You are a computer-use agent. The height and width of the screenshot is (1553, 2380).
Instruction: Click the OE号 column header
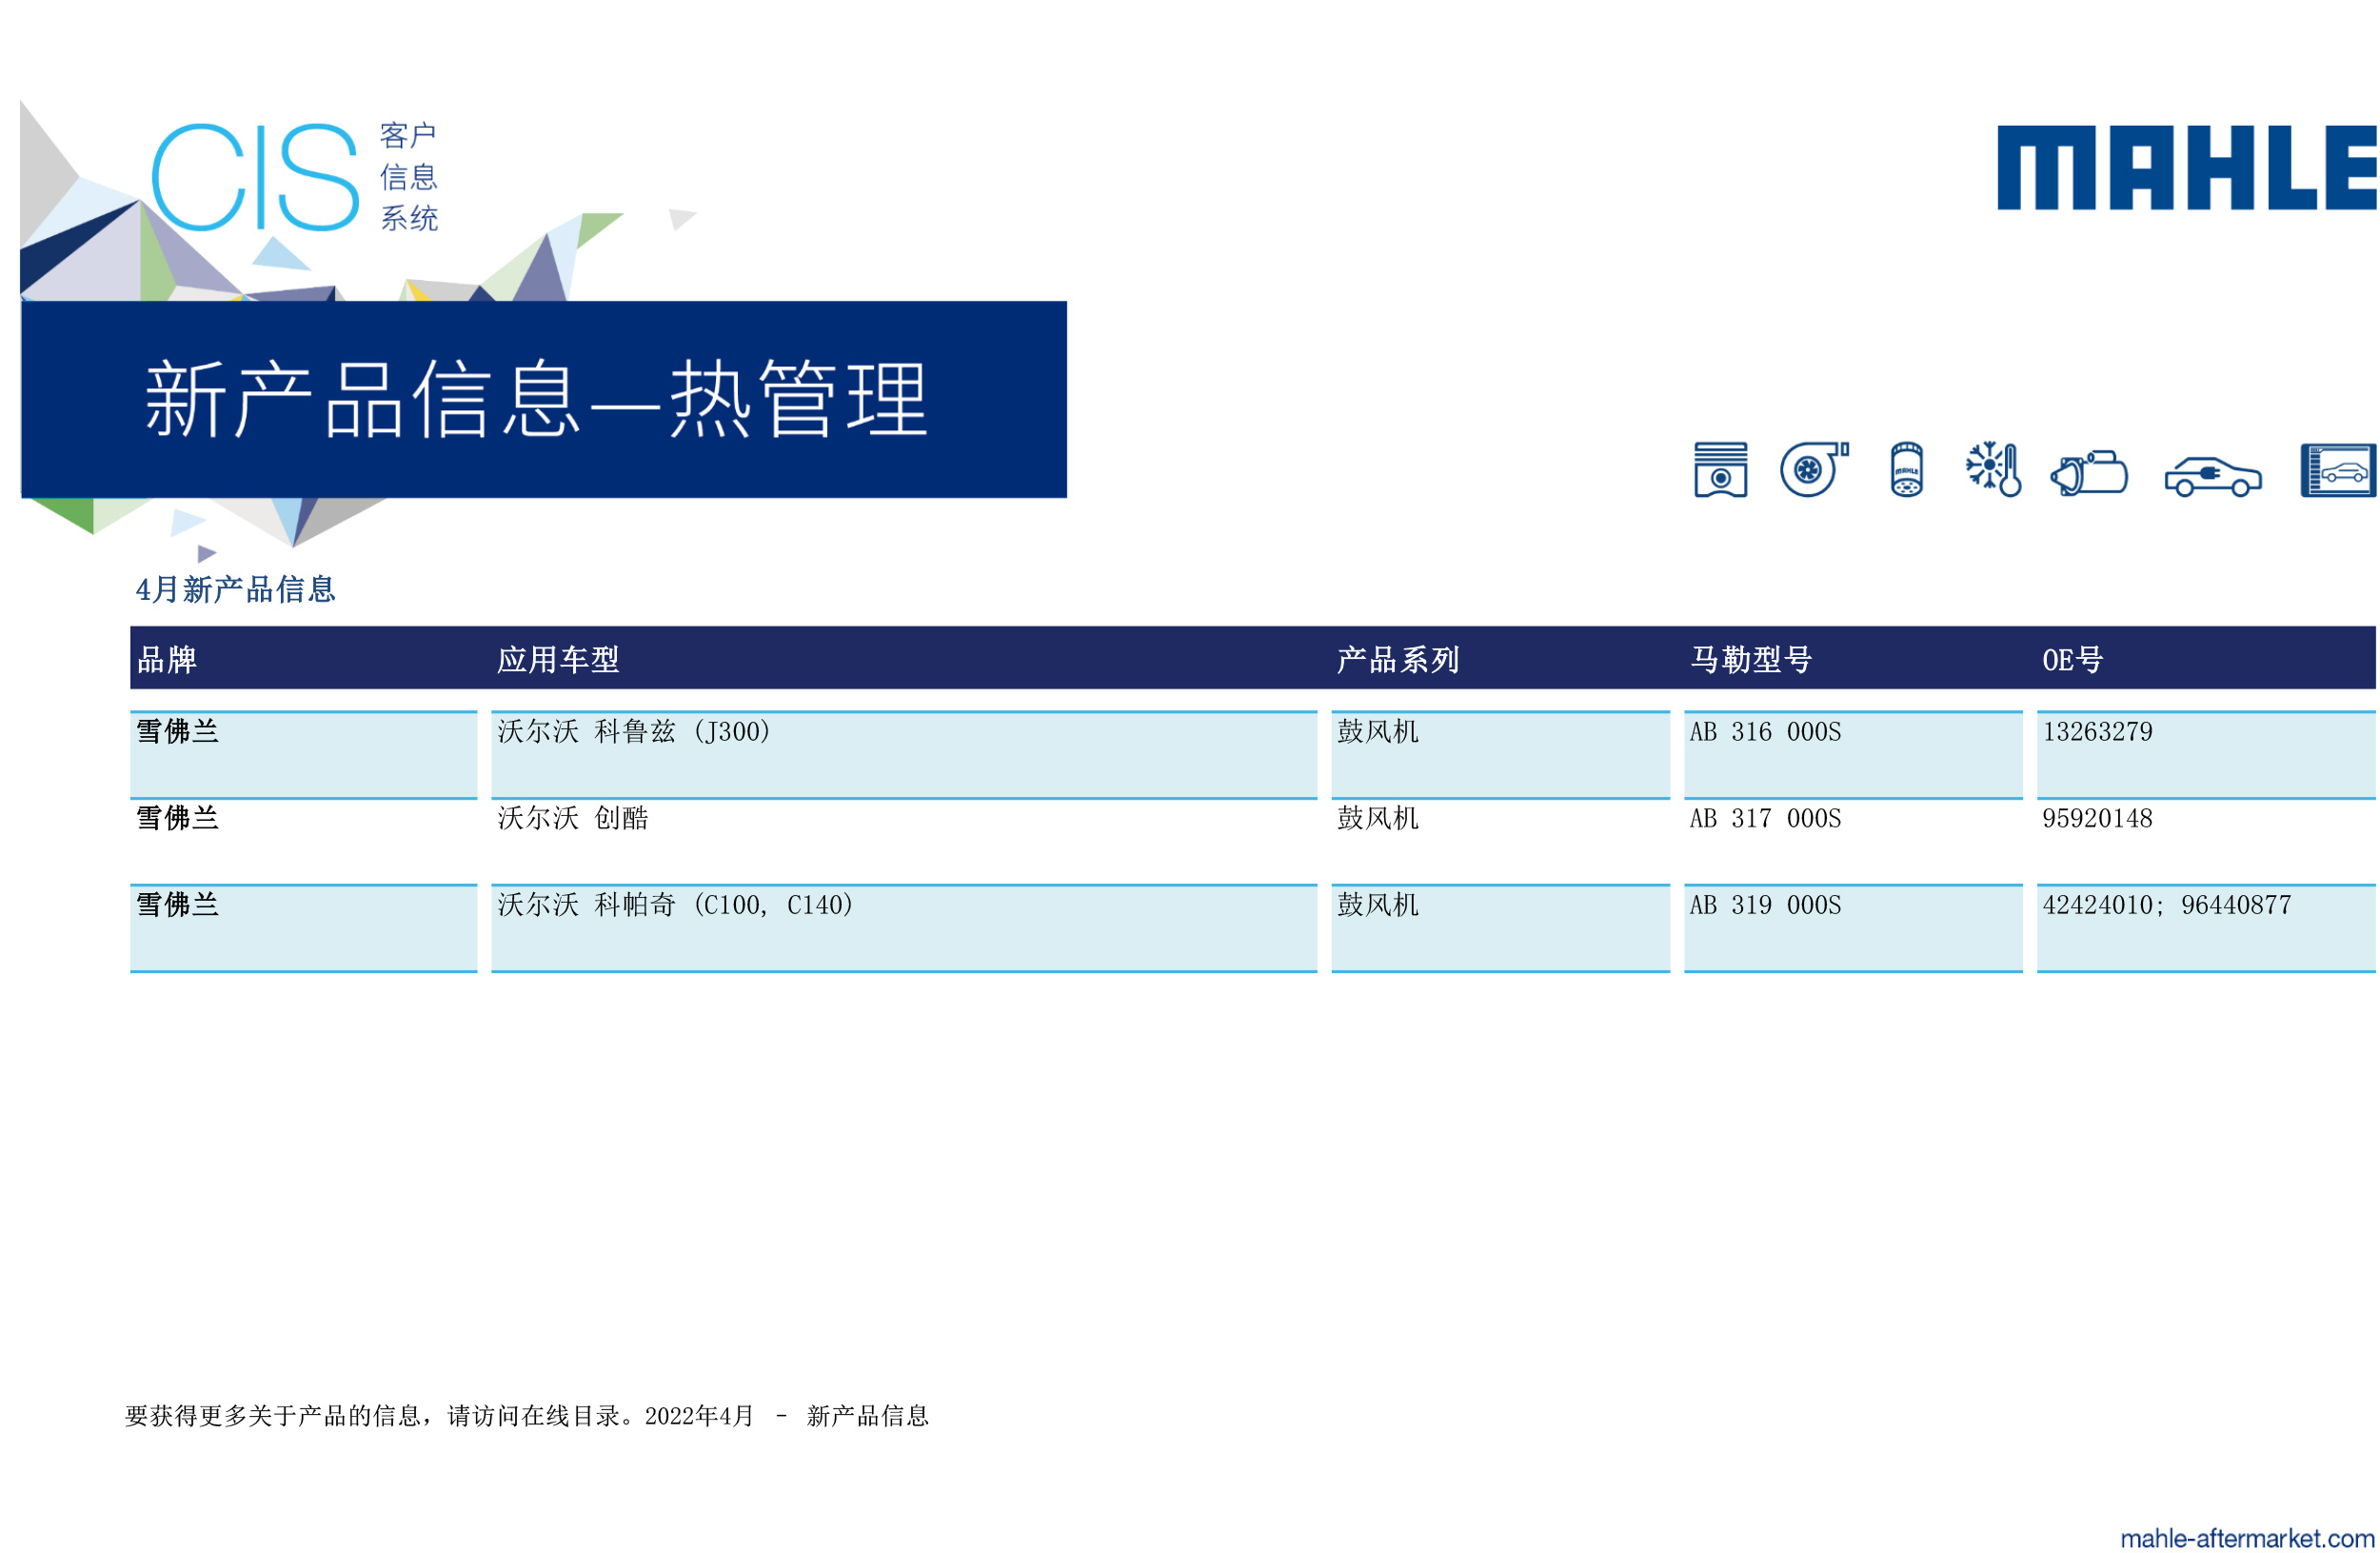(2072, 659)
